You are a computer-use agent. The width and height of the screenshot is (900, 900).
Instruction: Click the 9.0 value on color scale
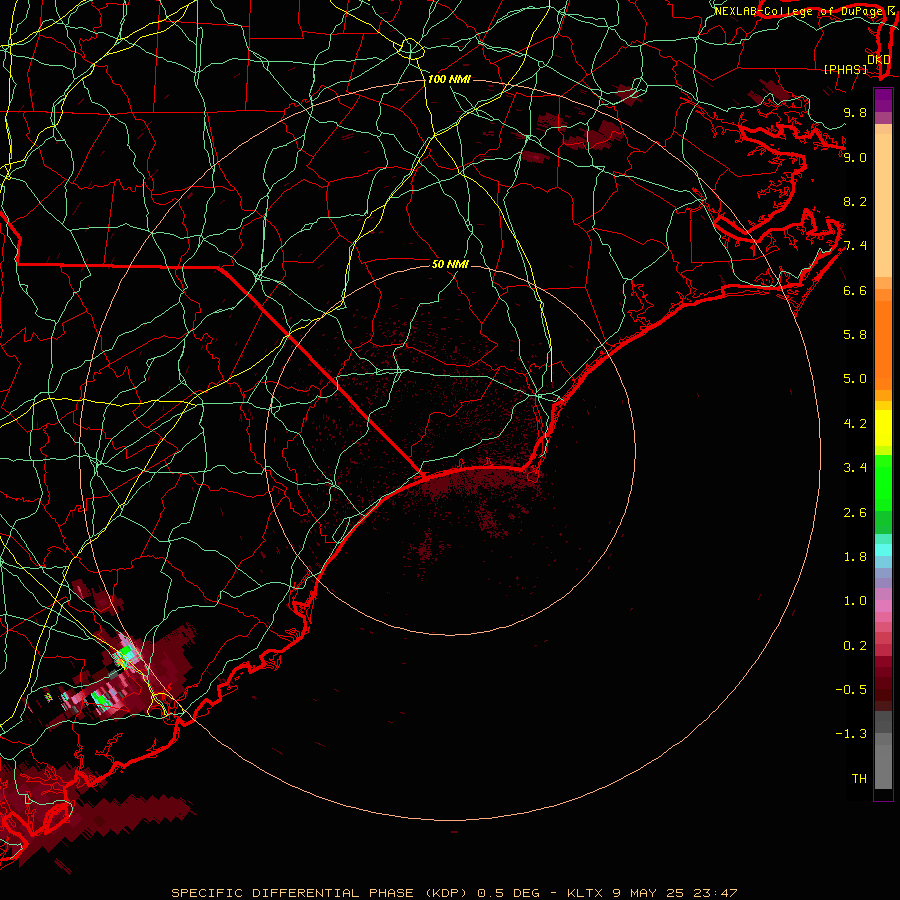click(855, 157)
